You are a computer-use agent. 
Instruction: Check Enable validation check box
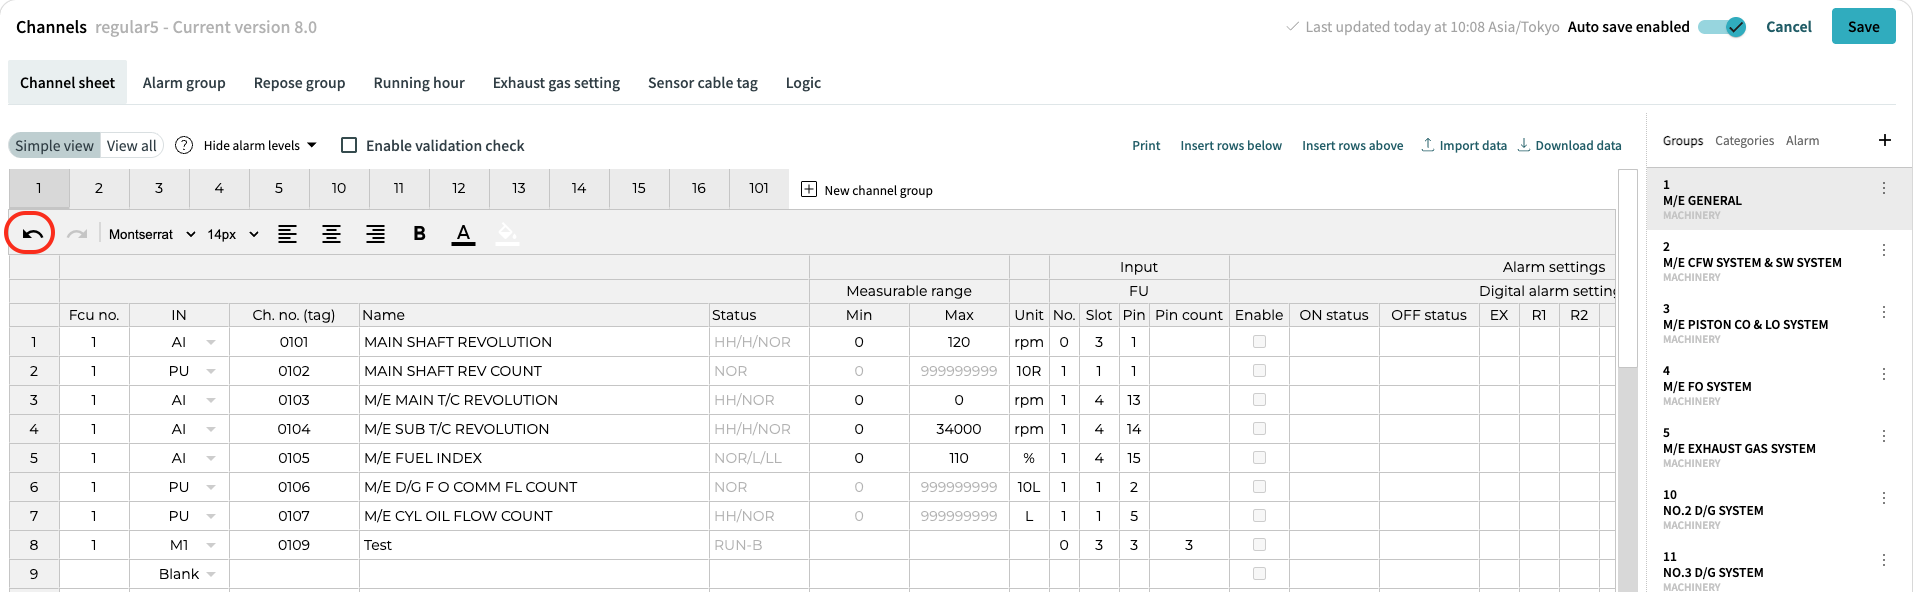(x=349, y=145)
